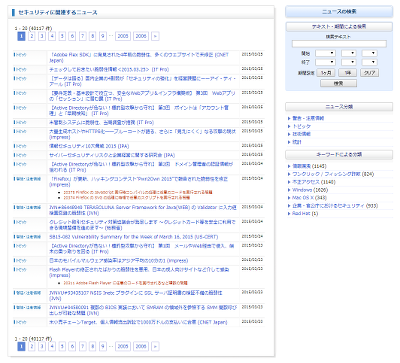
Task: Click the キーワードによる分類 section header
Action: coord(339,155)
